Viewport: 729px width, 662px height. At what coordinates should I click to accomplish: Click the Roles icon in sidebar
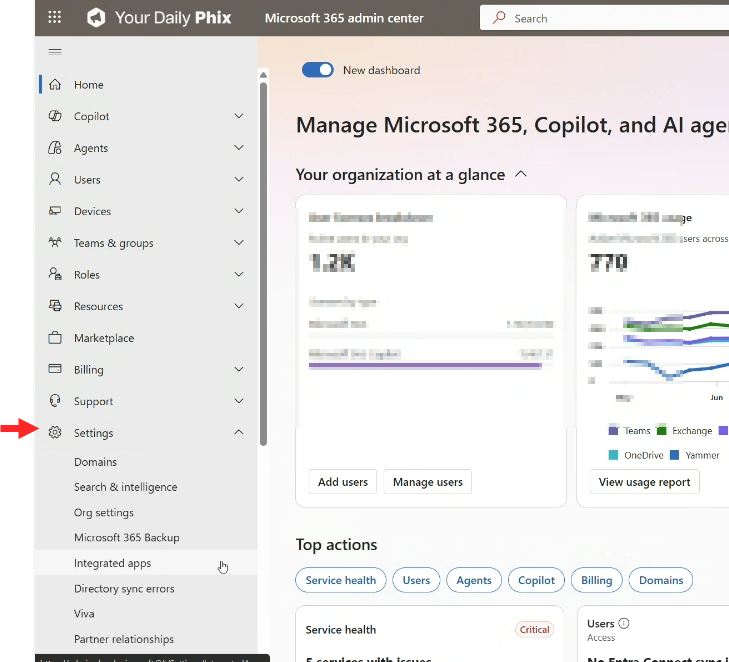pos(55,274)
